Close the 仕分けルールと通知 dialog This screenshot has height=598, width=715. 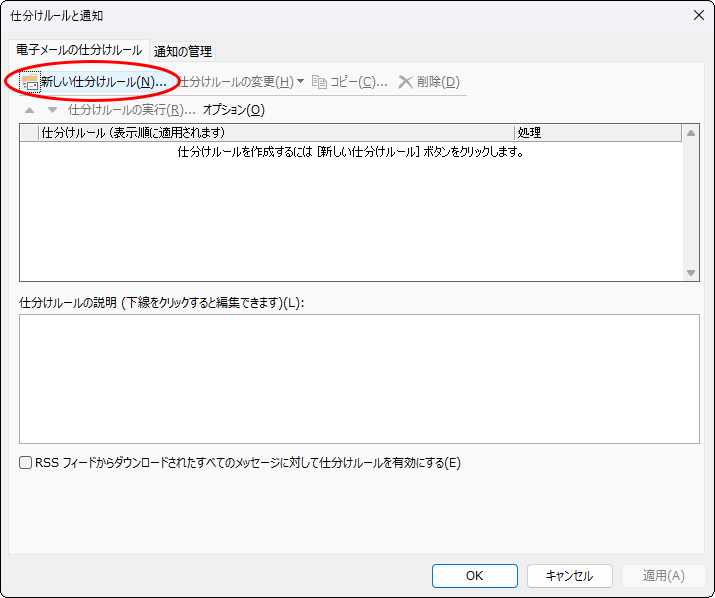(x=699, y=16)
